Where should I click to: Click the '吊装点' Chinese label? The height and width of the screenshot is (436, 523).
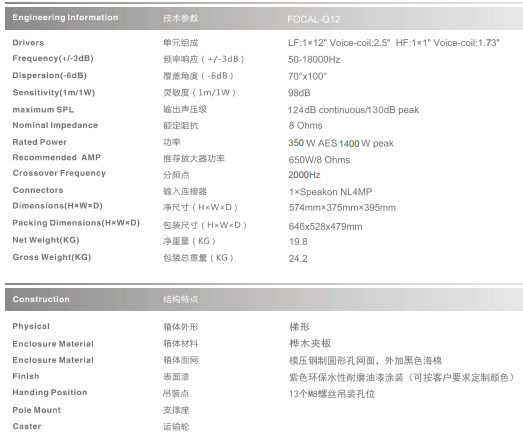tap(176, 393)
